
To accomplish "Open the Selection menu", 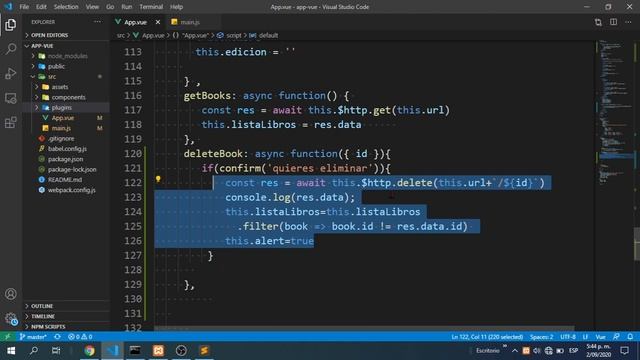I will [66, 7].
